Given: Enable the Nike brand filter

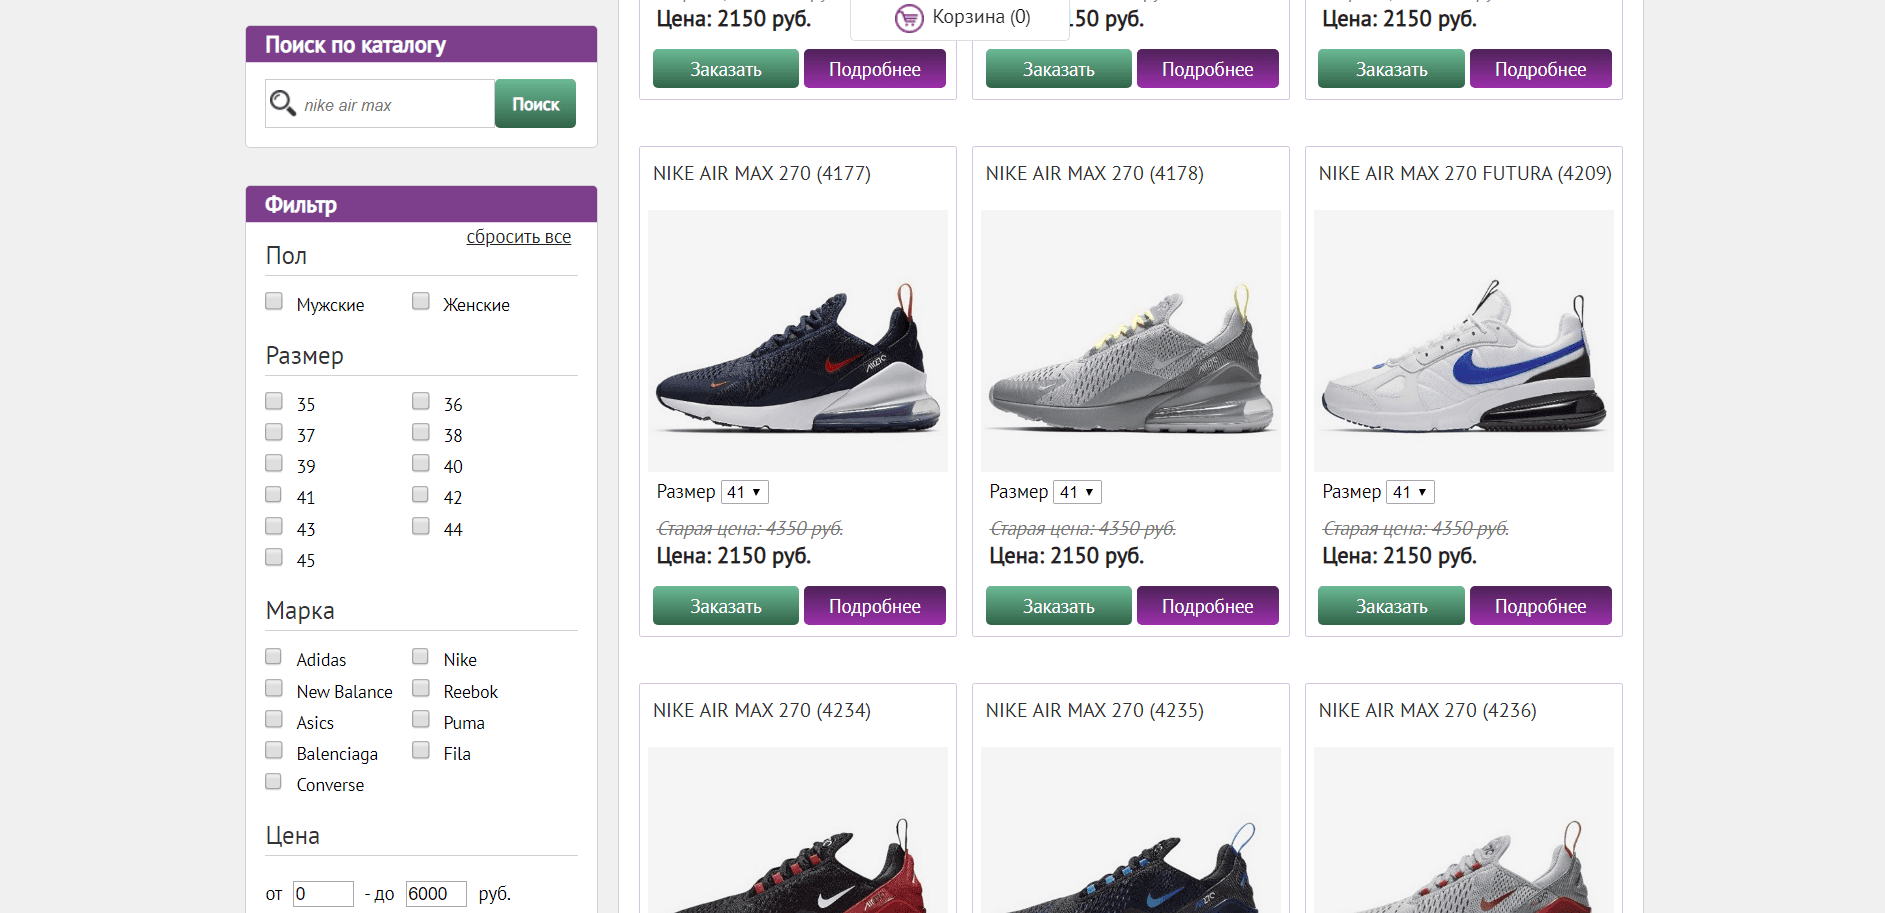Looking at the screenshot, I should tap(420, 656).
